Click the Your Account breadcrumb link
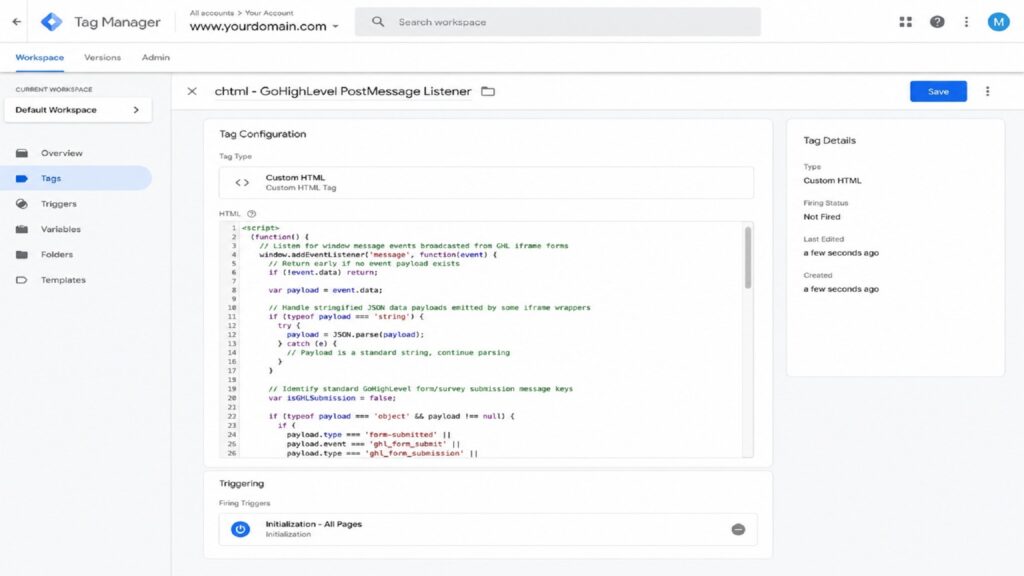 [x=269, y=12]
